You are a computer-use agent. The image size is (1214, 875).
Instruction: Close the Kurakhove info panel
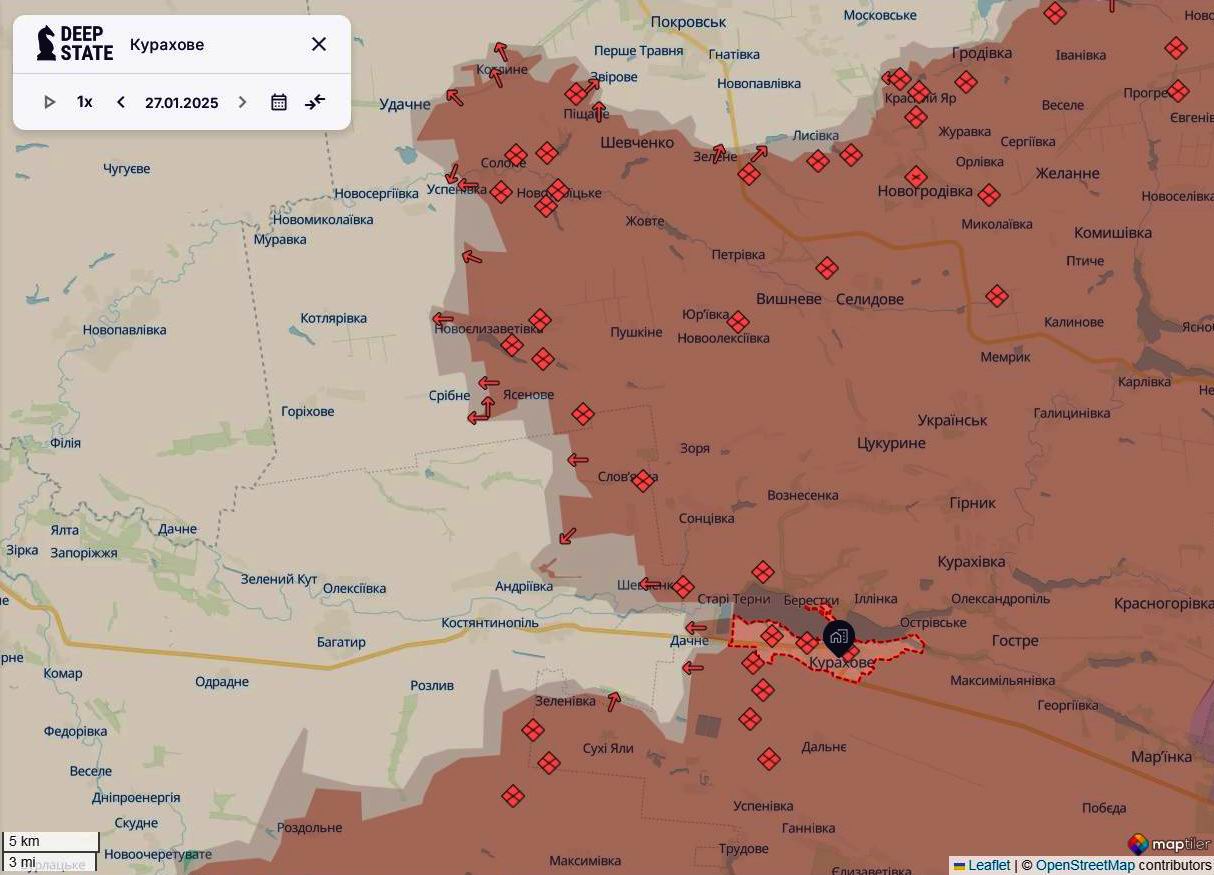319,44
